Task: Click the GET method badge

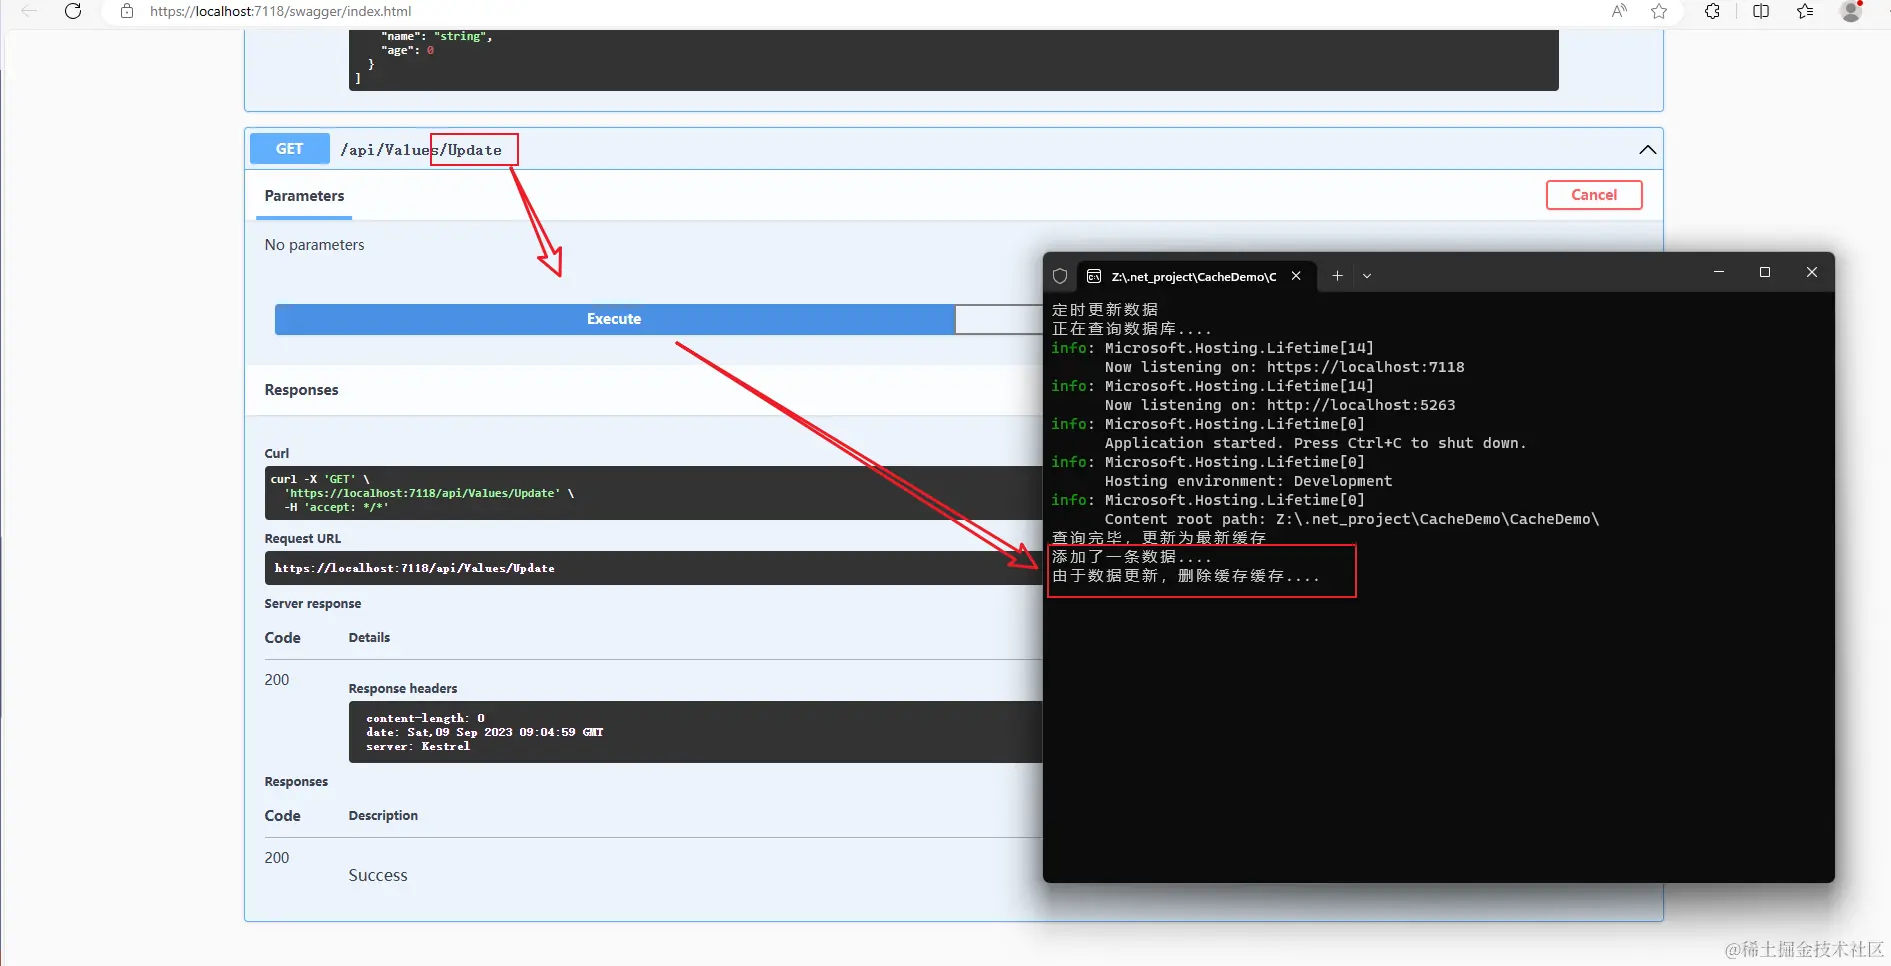Action: tap(290, 149)
